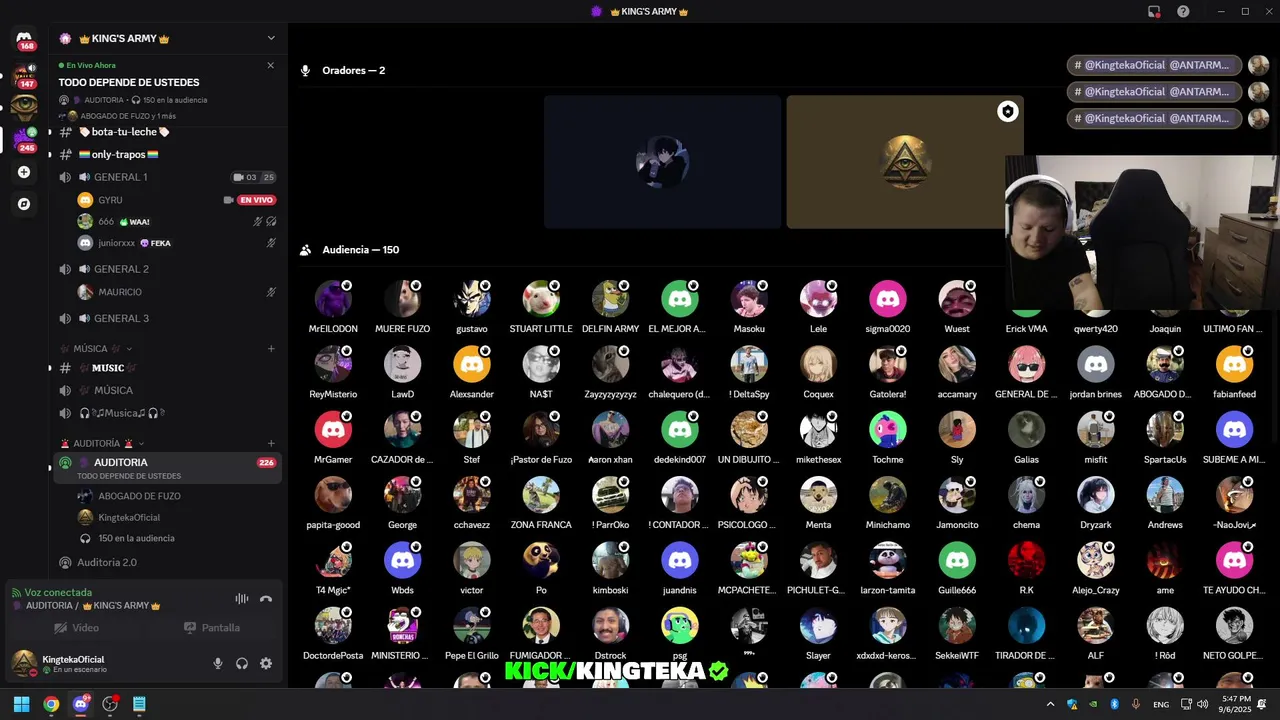Click the Bluetooth tray icon

pos(1115,704)
